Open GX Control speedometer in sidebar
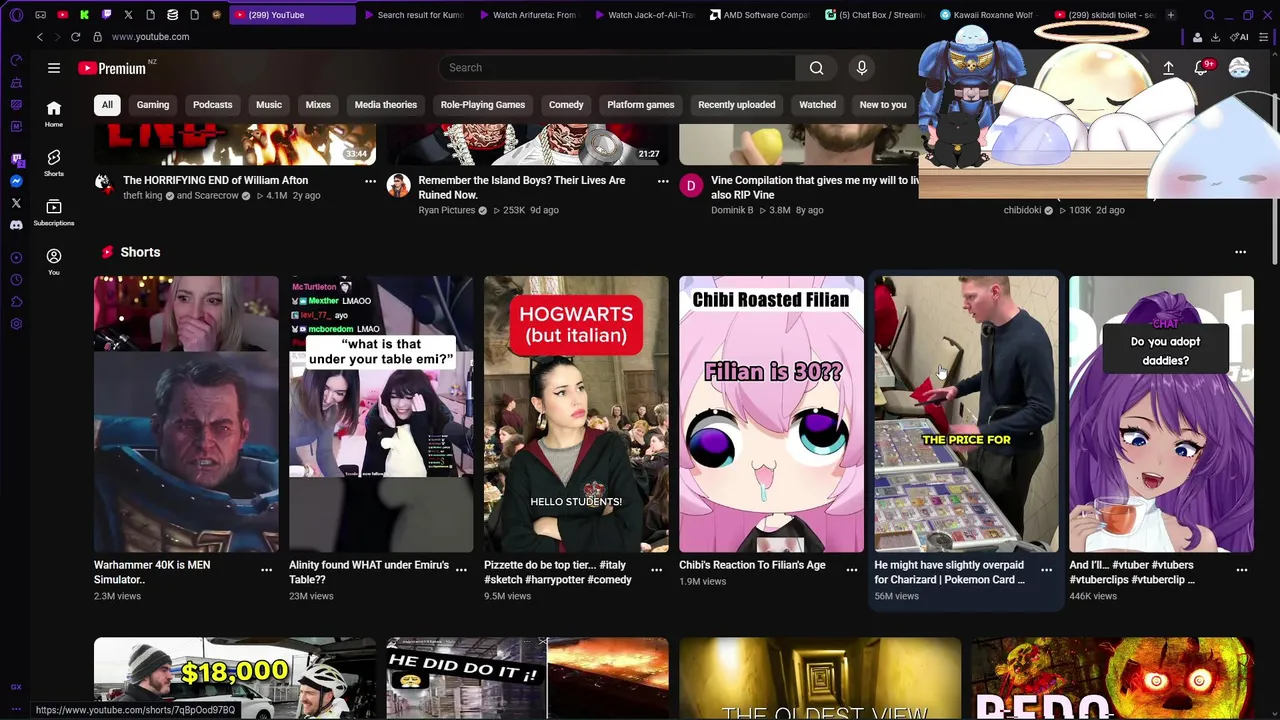 point(16,61)
